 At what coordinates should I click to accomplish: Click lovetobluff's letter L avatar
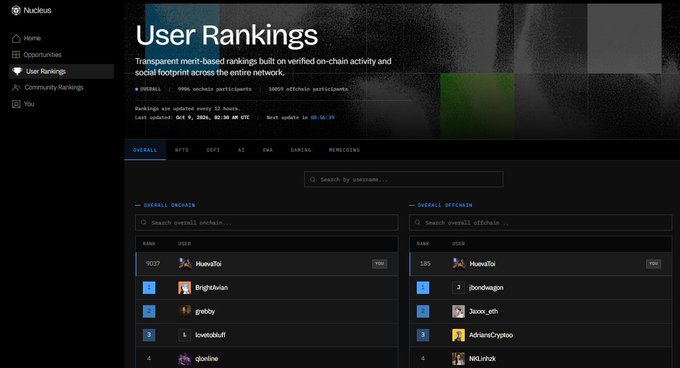[x=185, y=335]
